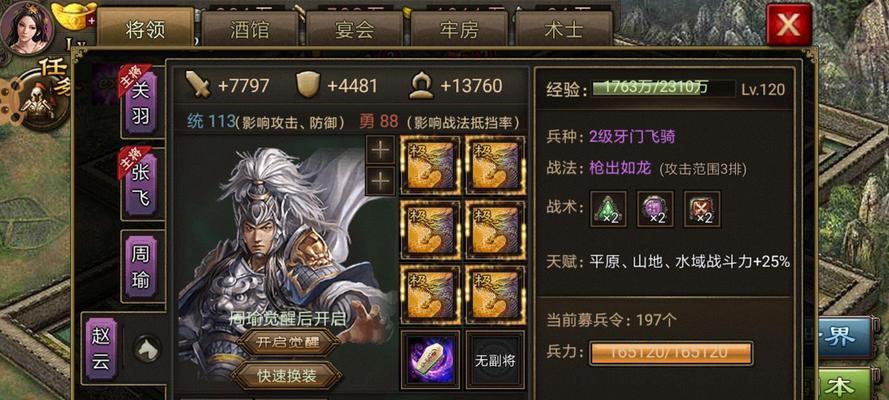The height and width of the screenshot is (400, 889).
Task: Select general 周瑜 from the list
Action: 140,266
